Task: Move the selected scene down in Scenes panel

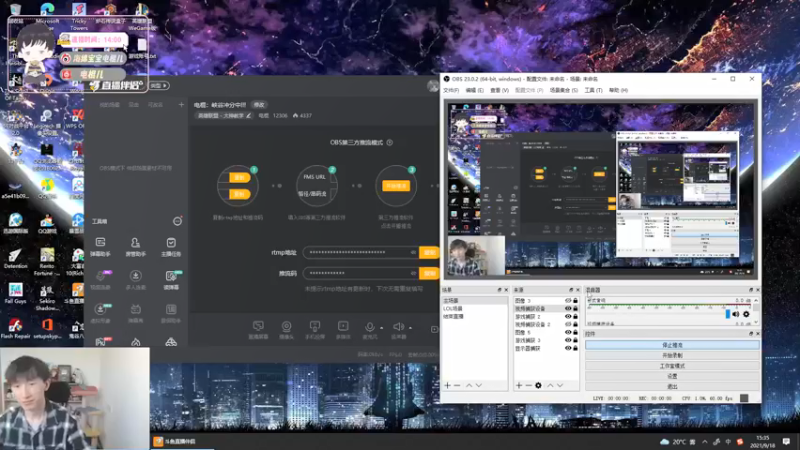Action: [479, 385]
